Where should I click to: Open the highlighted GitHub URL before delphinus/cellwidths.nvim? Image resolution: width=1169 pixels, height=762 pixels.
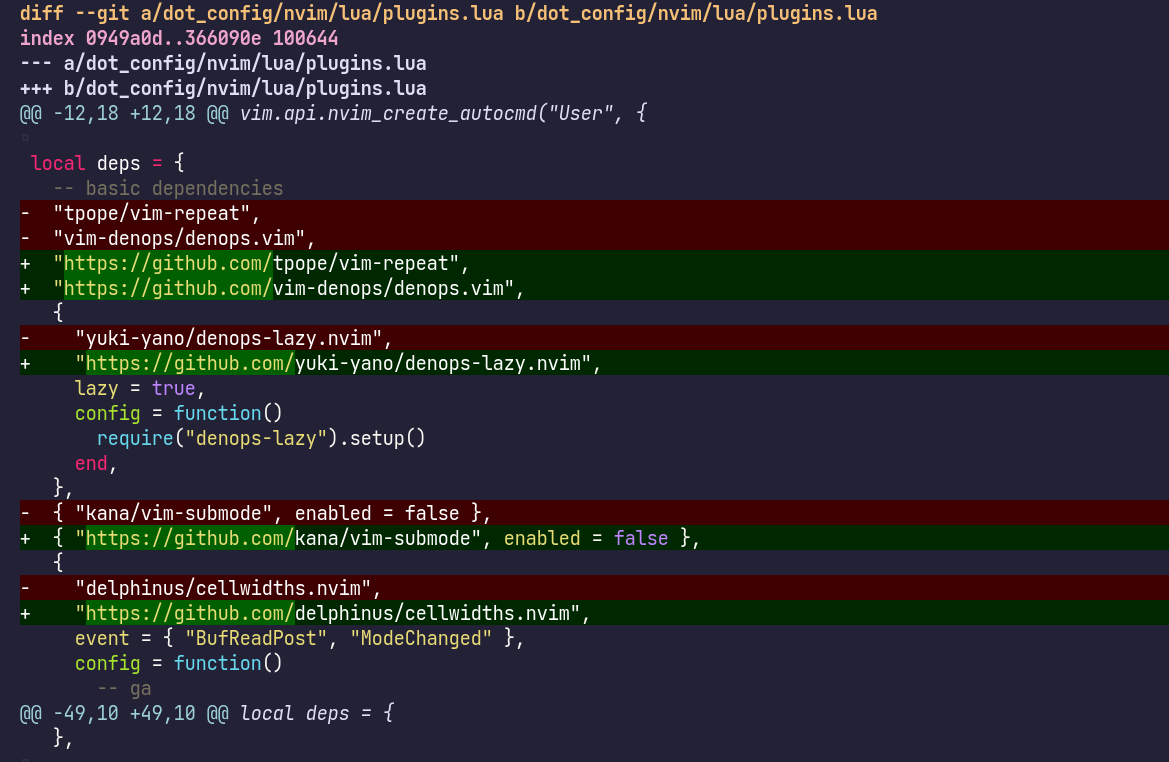(x=190, y=613)
